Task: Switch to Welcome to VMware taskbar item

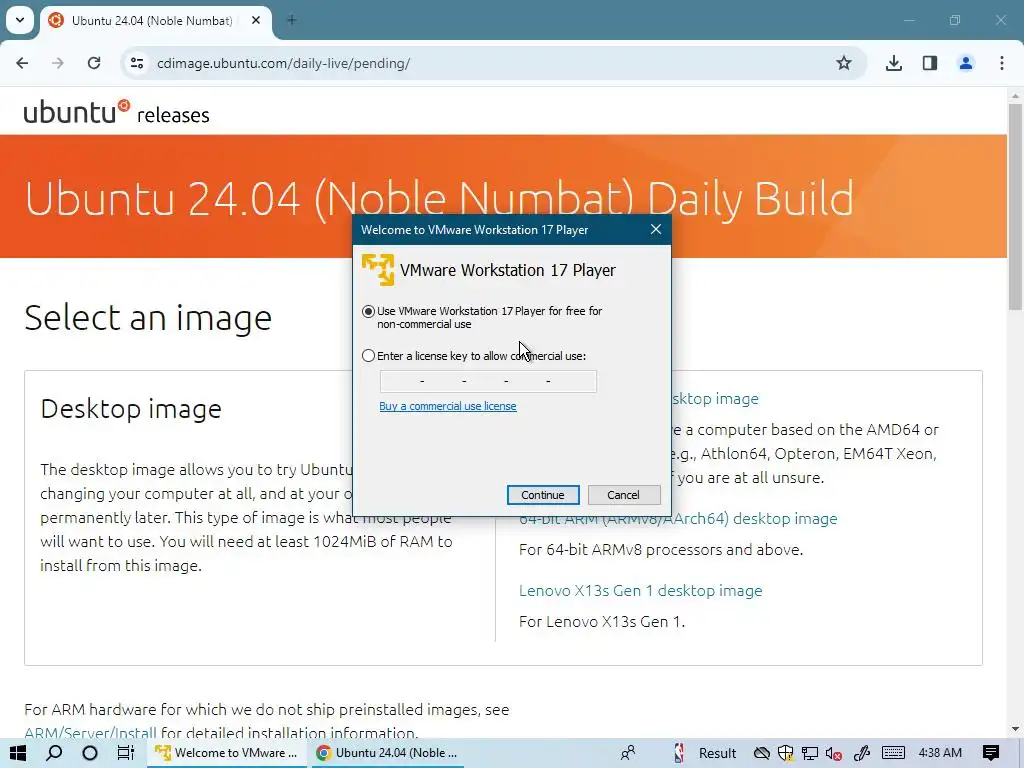Action: coord(227,753)
